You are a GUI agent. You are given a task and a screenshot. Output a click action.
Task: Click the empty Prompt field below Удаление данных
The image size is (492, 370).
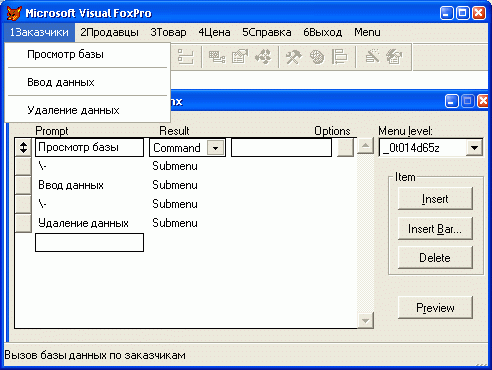[89, 242]
